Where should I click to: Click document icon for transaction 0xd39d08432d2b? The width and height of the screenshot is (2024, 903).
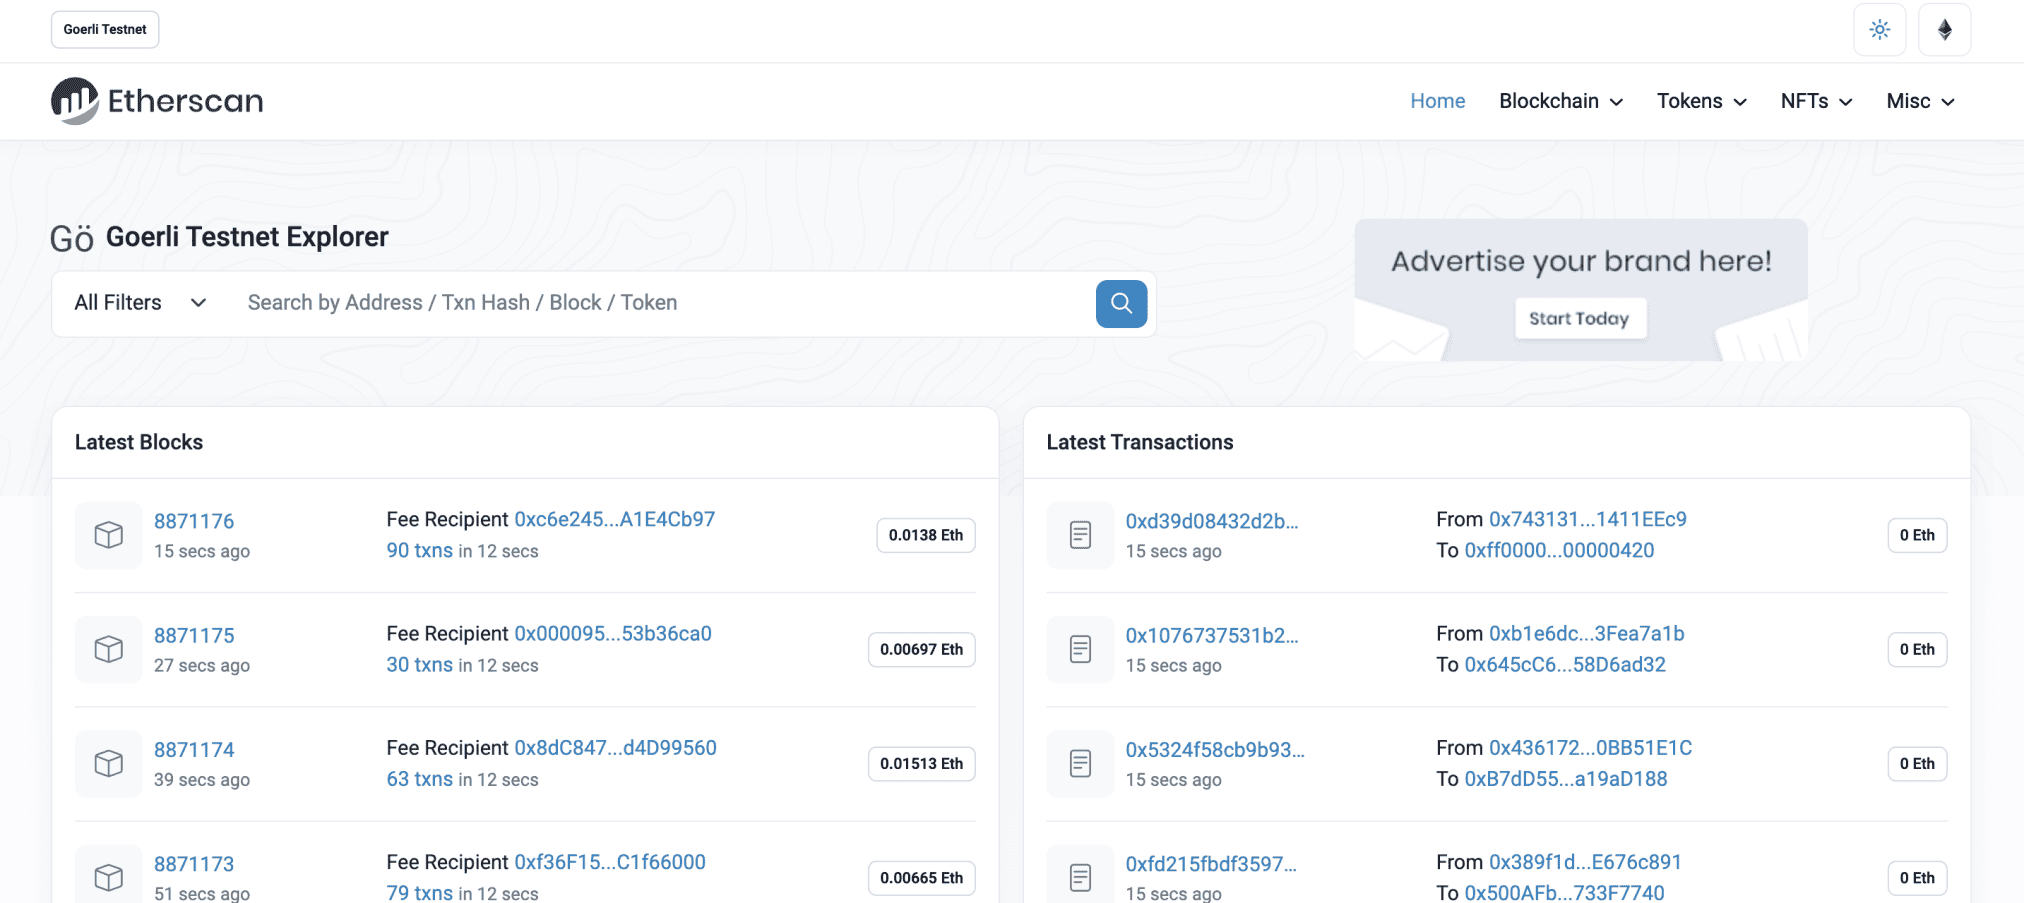click(1080, 535)
